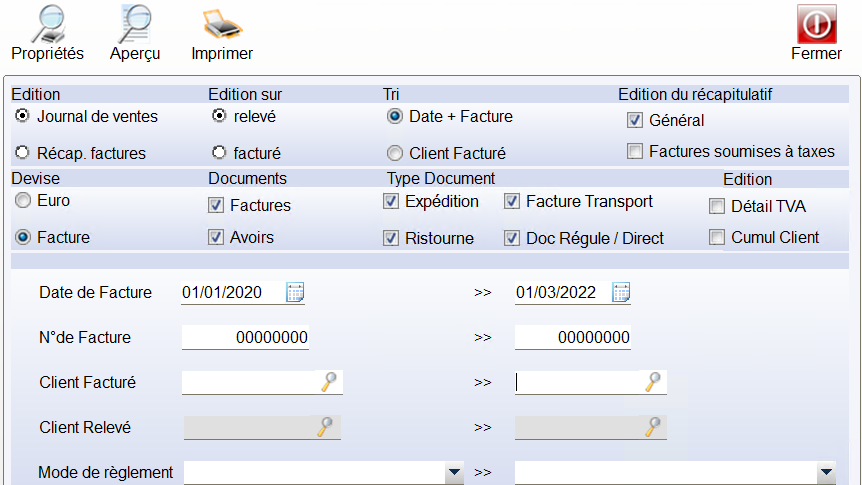Click the Imprimer printer icon
The width and height of the screenshot is (862, 485).
coord(222,23)
